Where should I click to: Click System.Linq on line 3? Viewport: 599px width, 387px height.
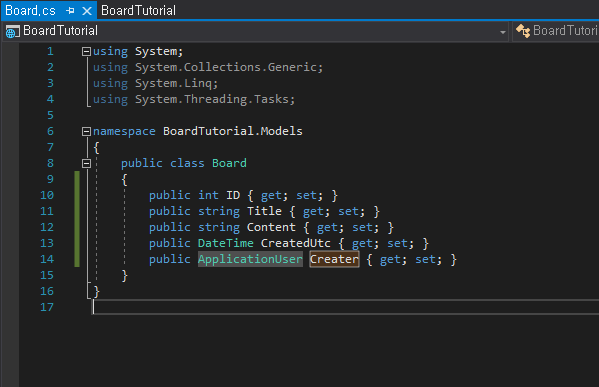click(173, 83)
